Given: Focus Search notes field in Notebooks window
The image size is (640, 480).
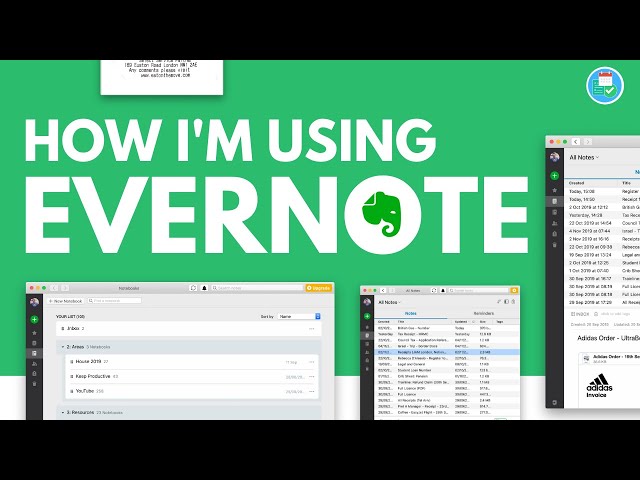Looking at the screenshot, I should point(257,288).
